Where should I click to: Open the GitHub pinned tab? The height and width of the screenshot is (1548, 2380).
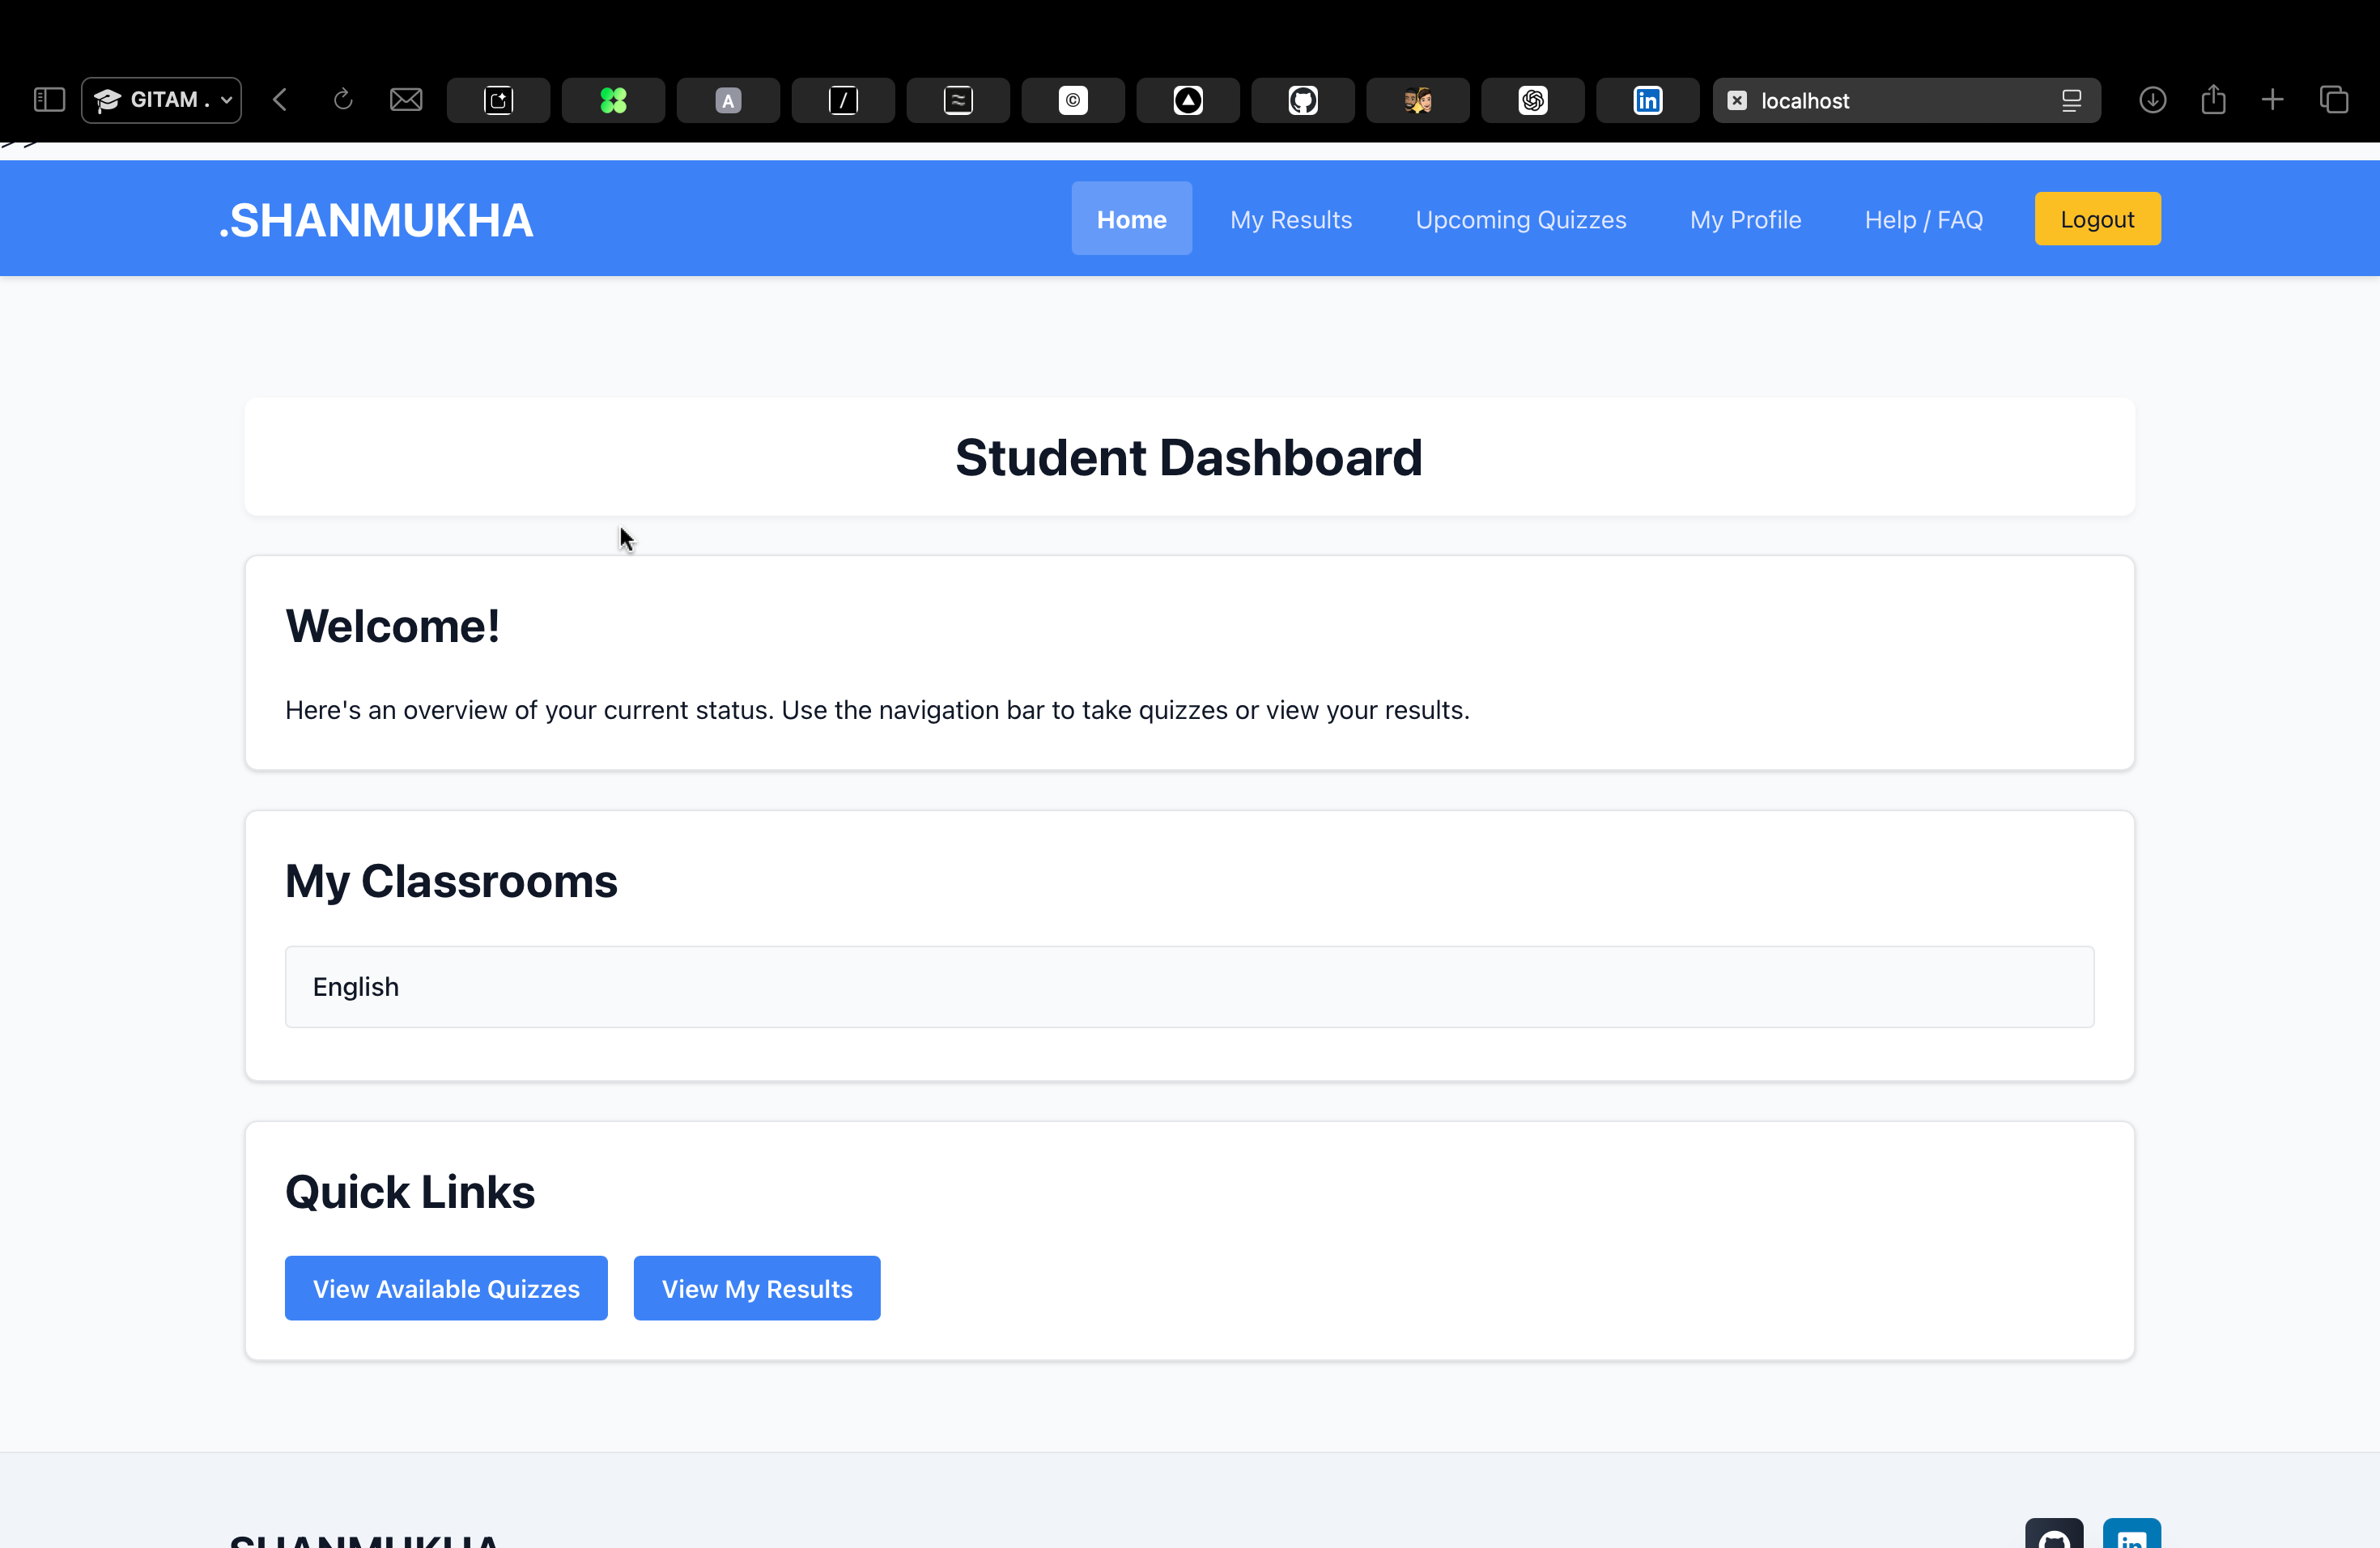[1302, 100]
